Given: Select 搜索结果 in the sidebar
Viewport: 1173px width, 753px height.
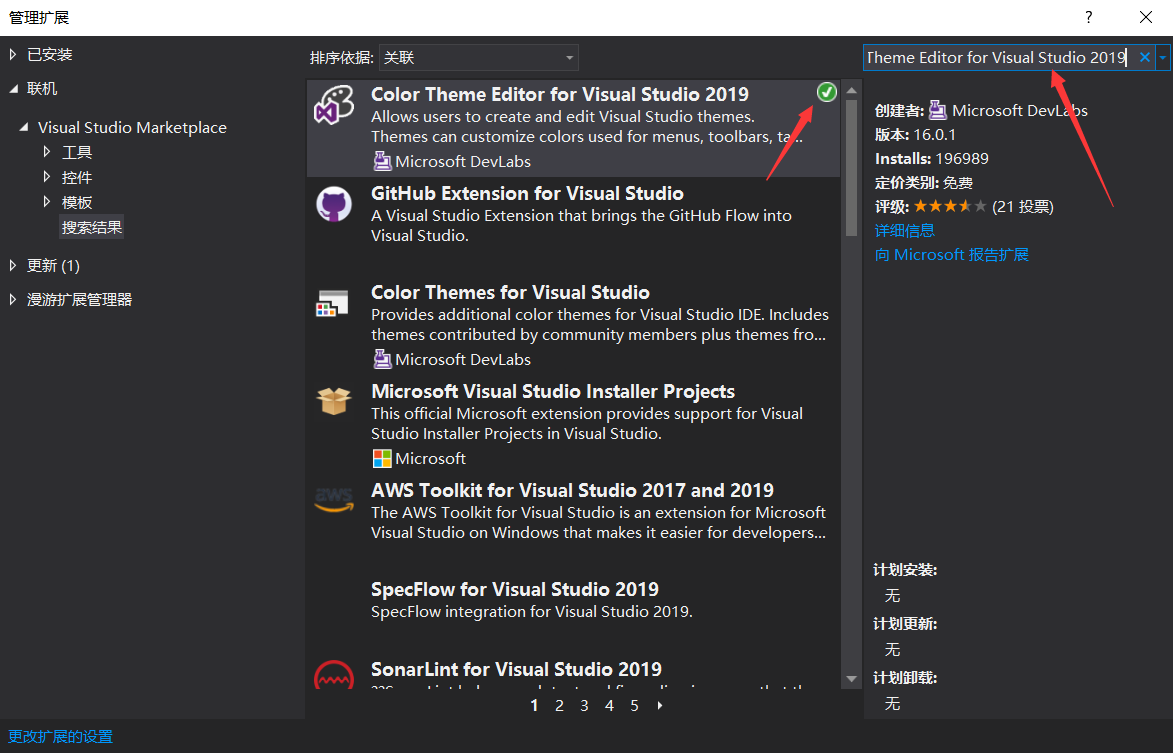Looking at the screenshot, I should [91, 227].
